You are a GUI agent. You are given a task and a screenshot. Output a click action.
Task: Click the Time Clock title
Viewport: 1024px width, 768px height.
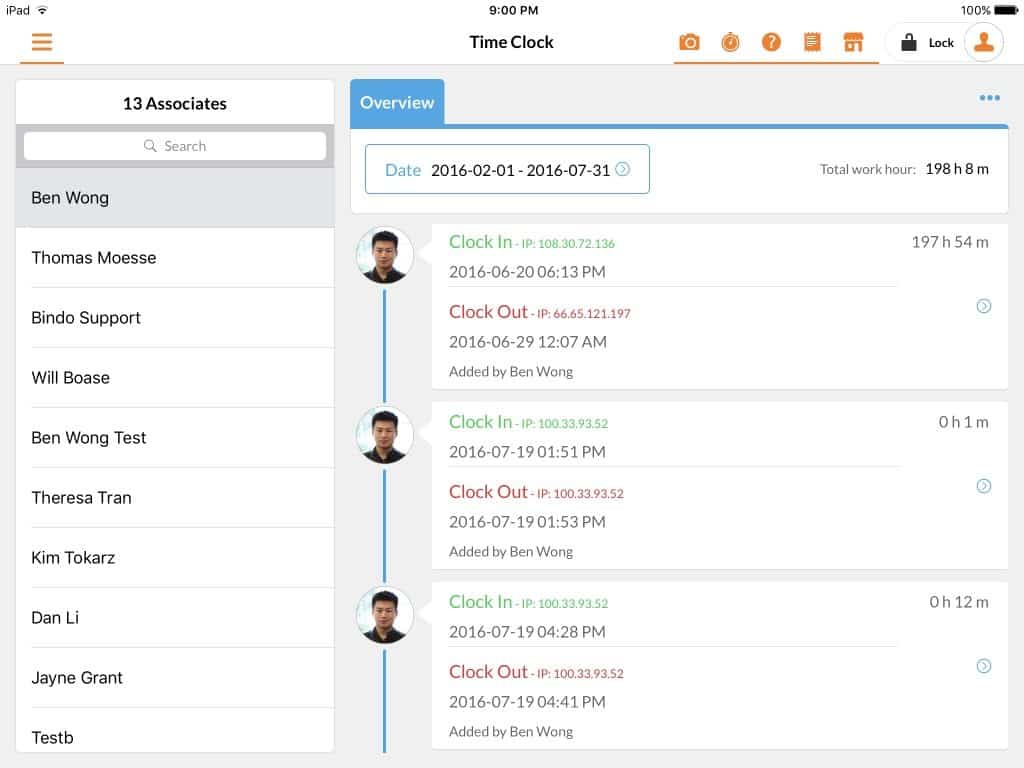pyautogui.click(x=511, y=42)
